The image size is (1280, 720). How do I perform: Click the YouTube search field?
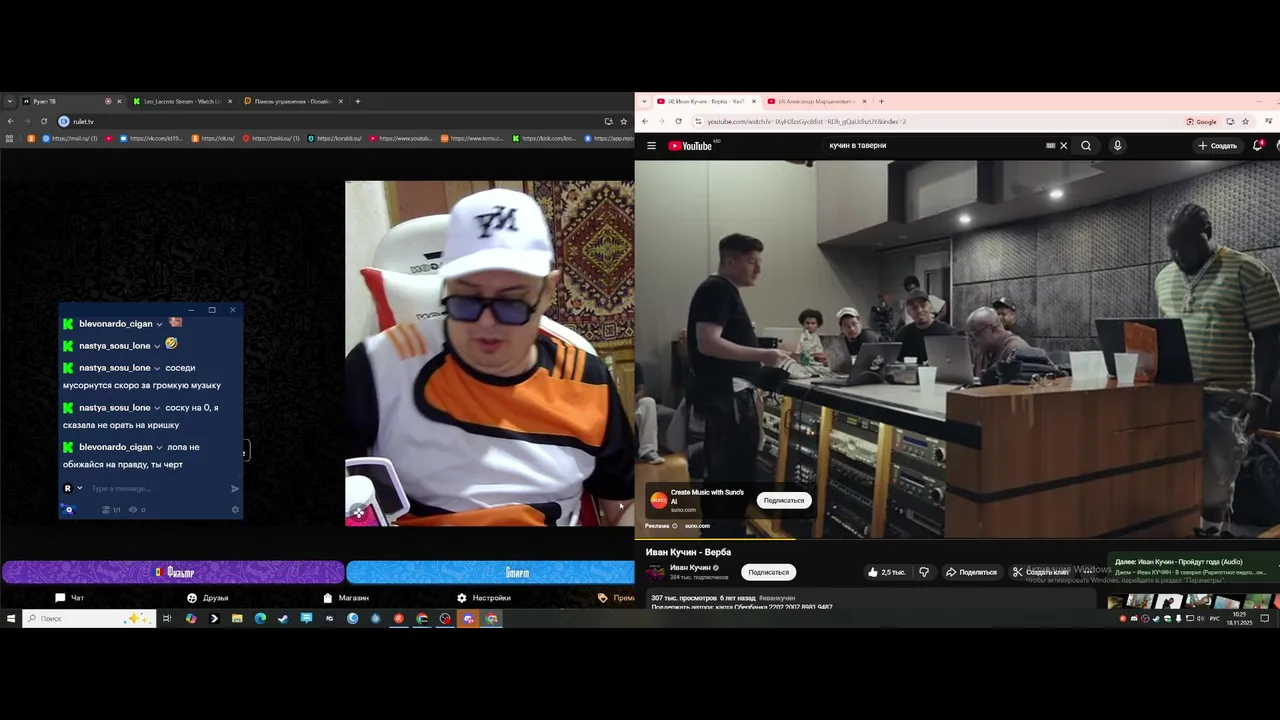pos(932,146)
